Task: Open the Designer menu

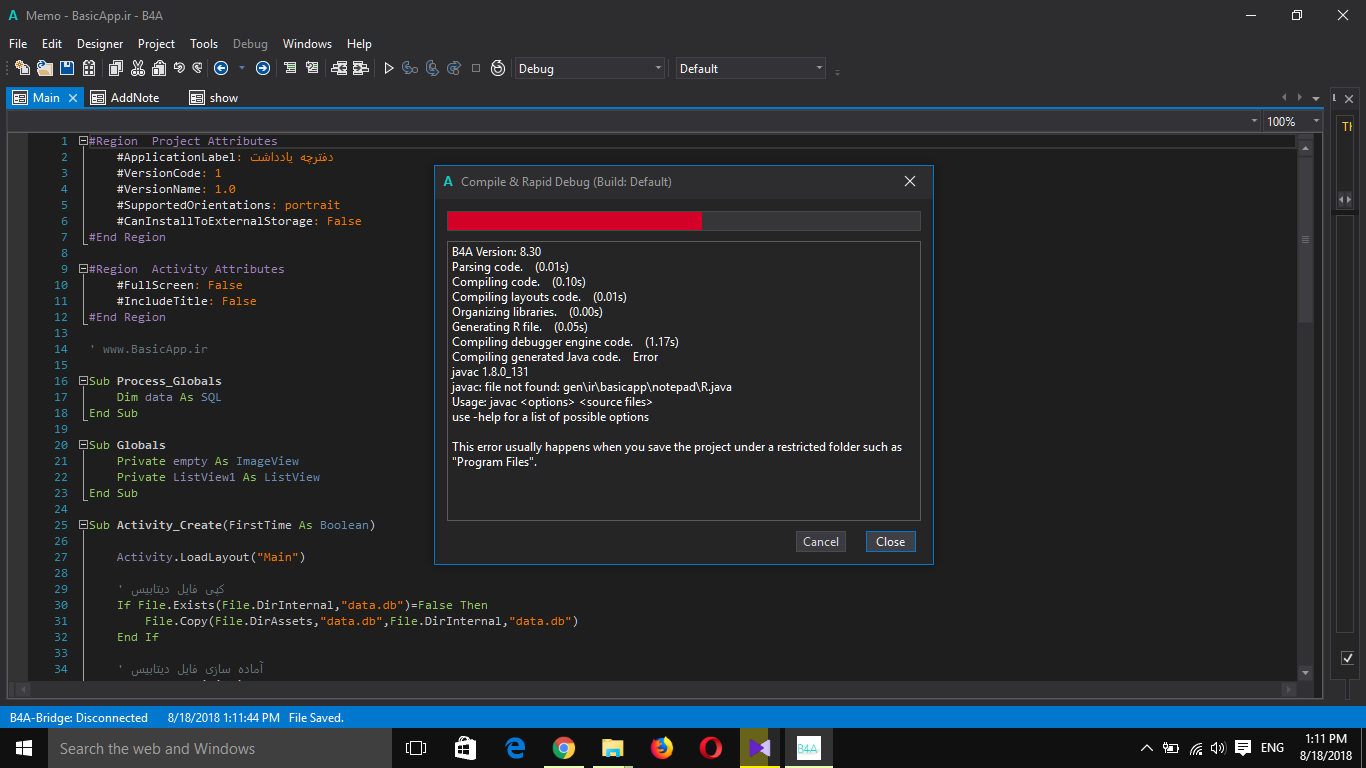Action: pyautogui.click(x=100, y=44)
